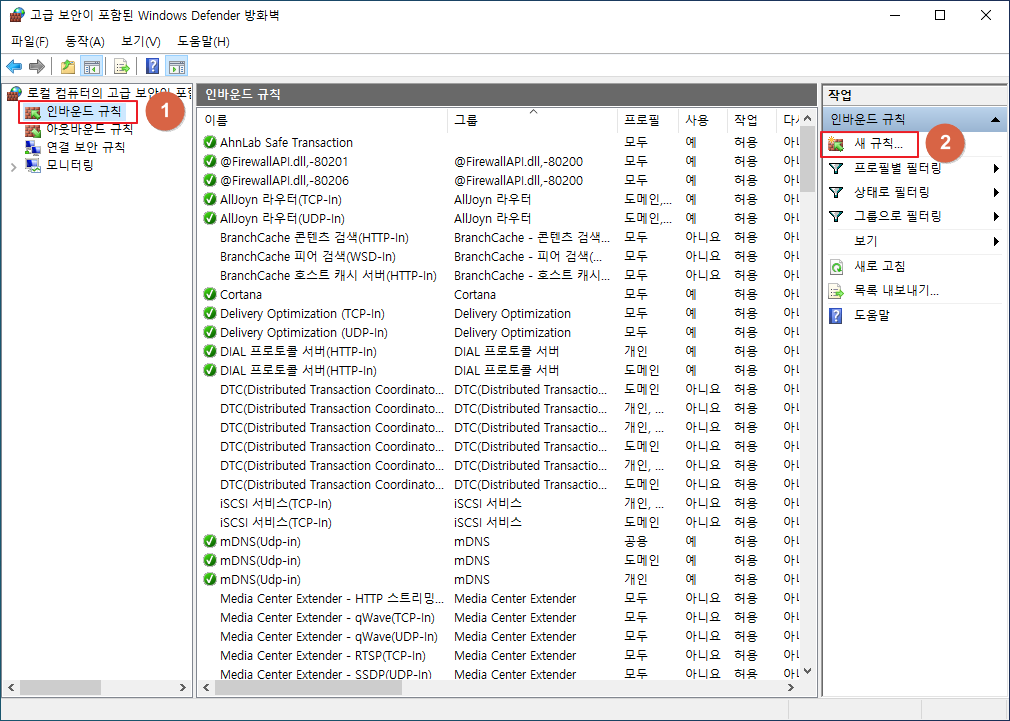Select Media Center Extender - HTTP 스트리밍 rule
The width and height of the screenshot is (1010, 721).
(x=332, y=599)
